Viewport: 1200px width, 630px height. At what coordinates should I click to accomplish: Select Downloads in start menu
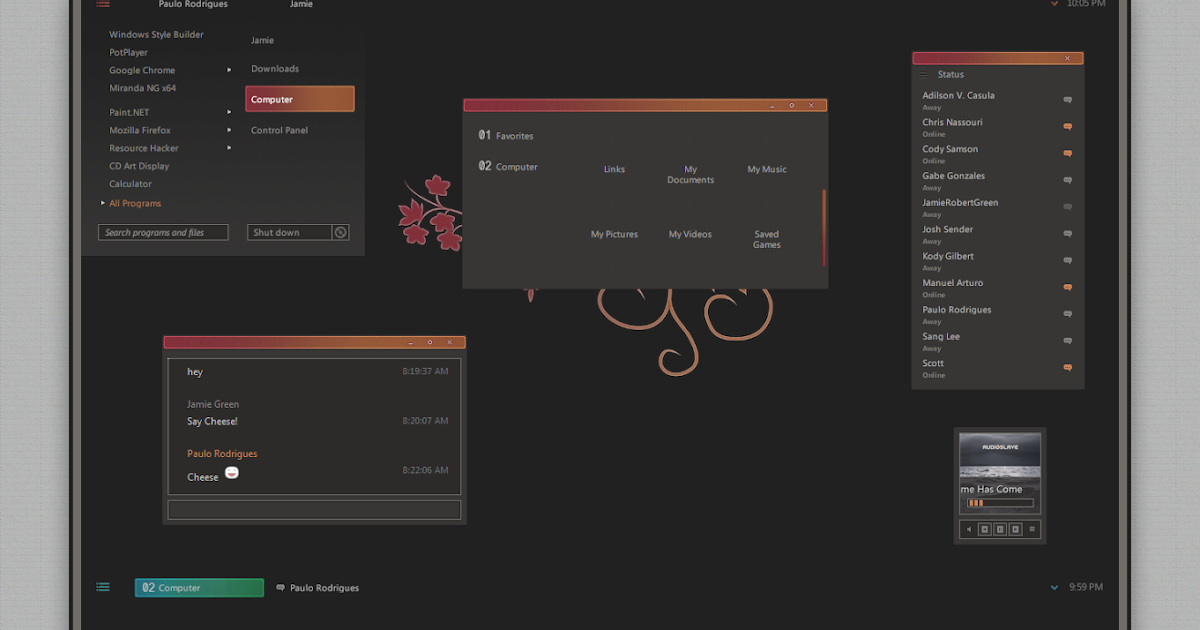[x=275, y=69]
